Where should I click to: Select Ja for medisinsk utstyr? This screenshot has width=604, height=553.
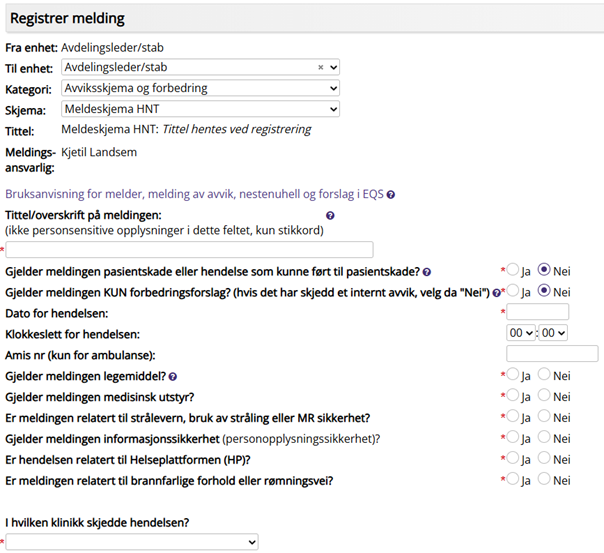pyautogui.click(x=512, y=395)
